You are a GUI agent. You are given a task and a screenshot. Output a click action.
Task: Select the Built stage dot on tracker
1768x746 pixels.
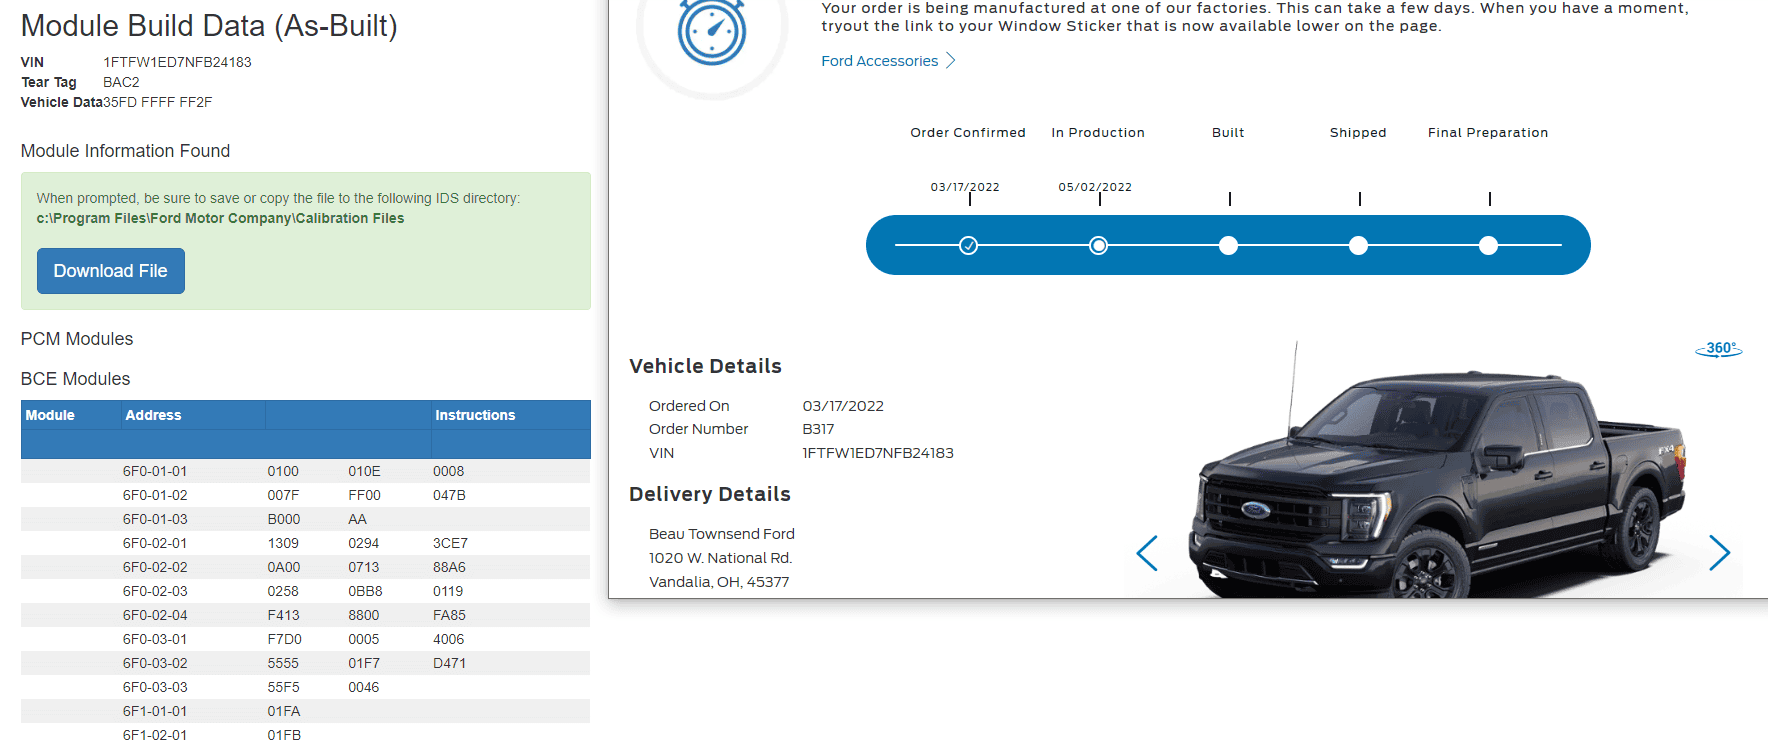click(x=1228, y=245)
